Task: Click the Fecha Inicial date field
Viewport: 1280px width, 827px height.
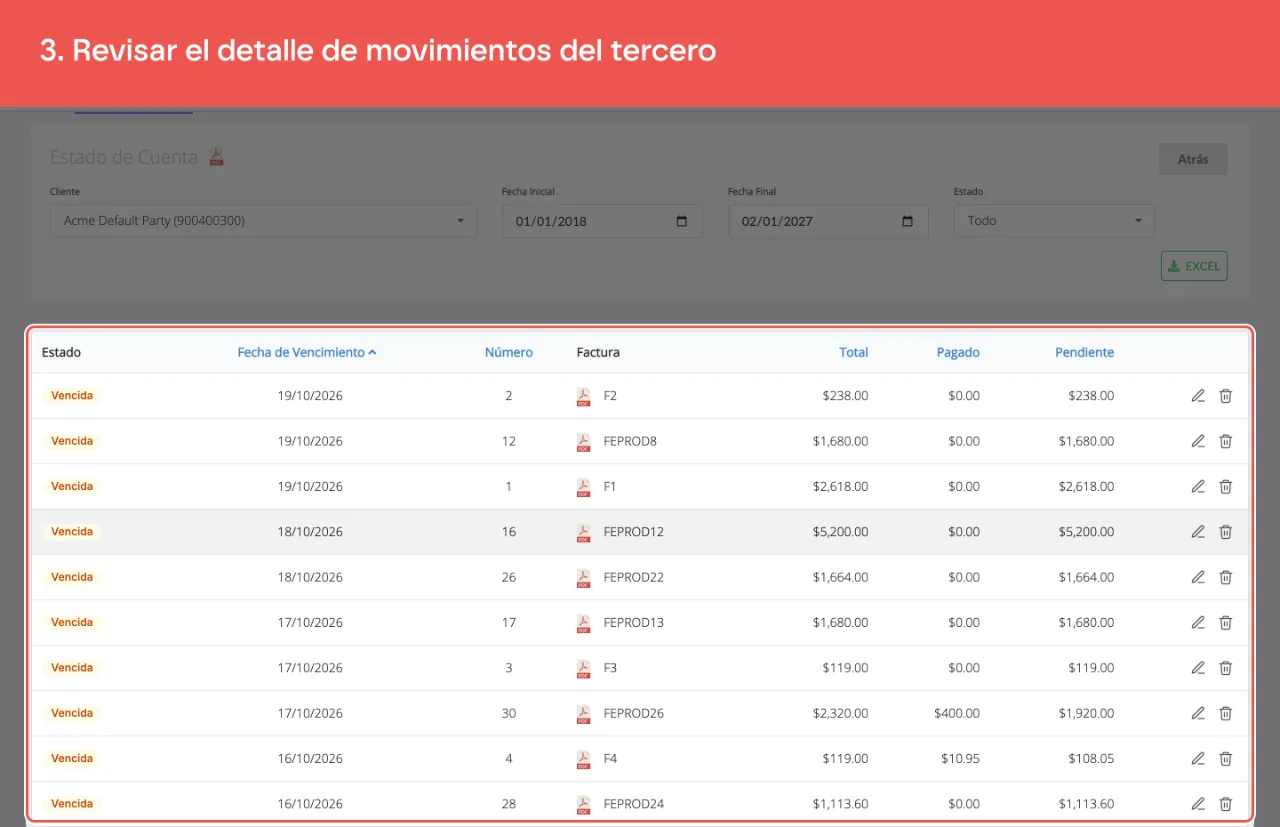Action: pos(602,221)
